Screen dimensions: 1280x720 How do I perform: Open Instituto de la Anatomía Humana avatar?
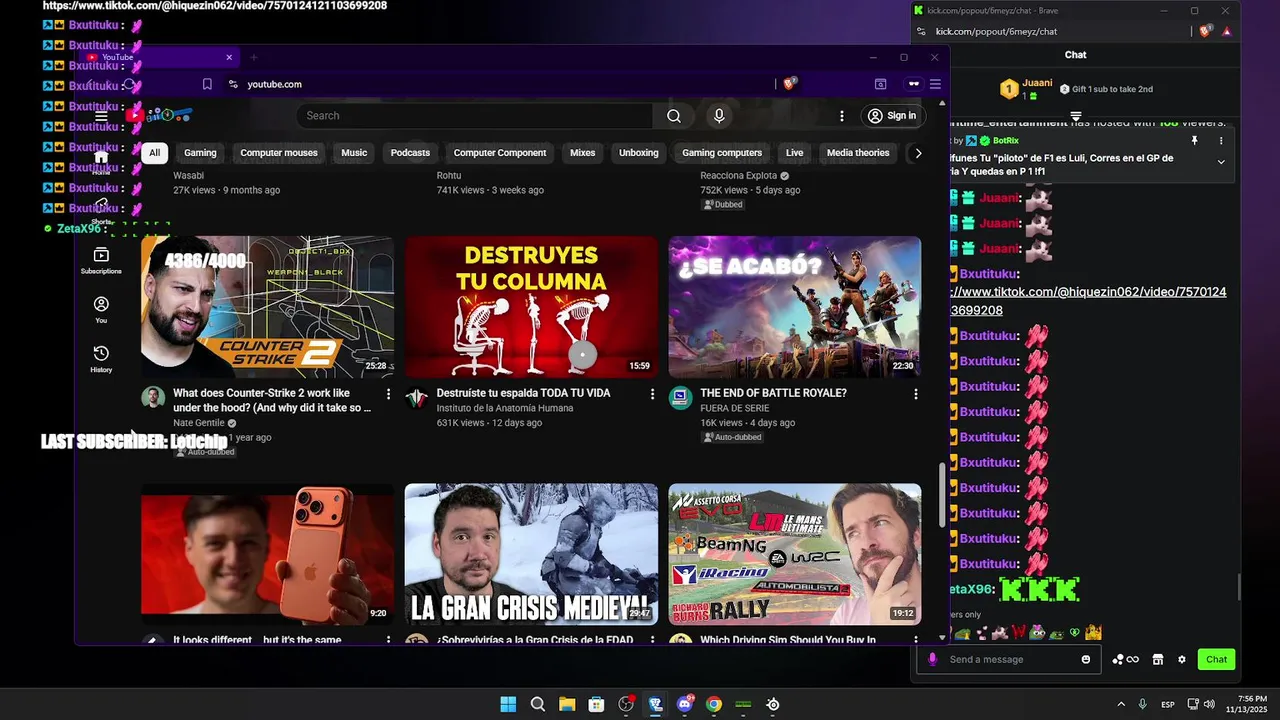[417, 398]
